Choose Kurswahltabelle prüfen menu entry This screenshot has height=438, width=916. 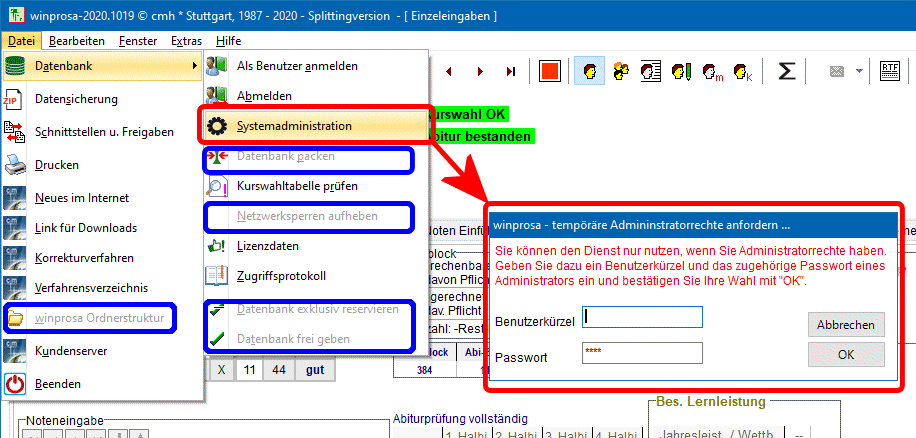coord(297,186)
